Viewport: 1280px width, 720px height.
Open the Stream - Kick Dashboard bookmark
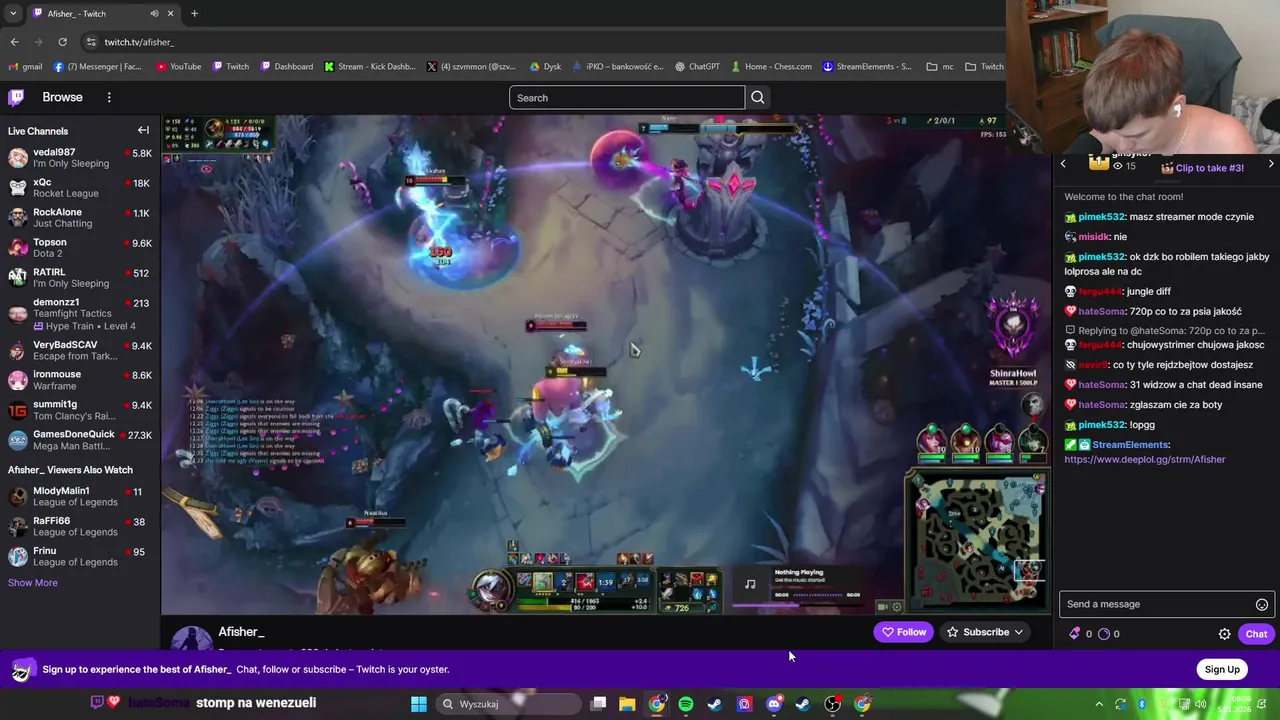tap(370, 67)
